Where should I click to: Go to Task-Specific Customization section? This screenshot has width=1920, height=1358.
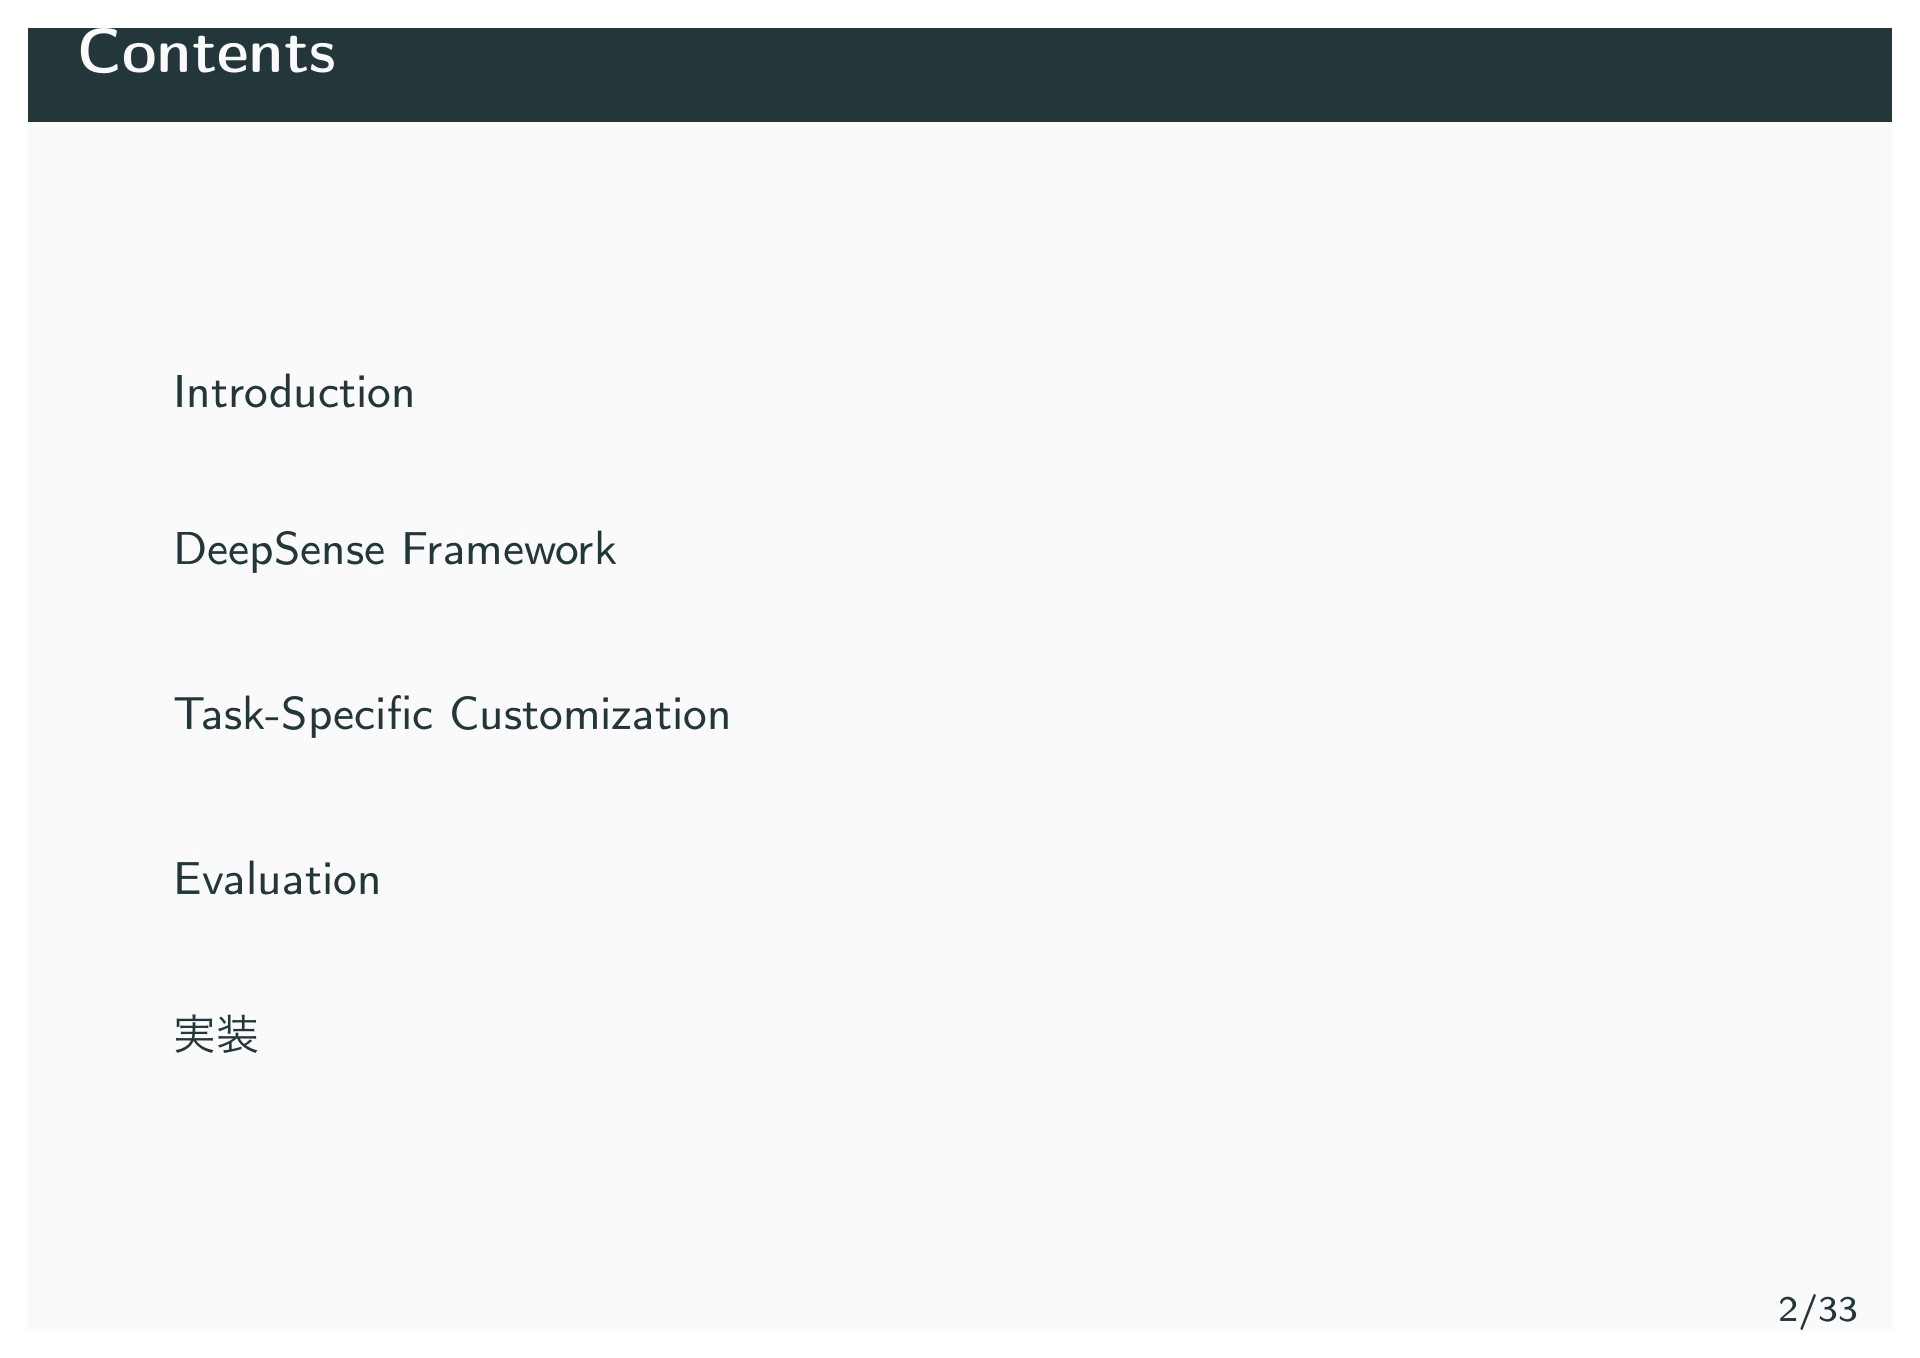(452, 714)
